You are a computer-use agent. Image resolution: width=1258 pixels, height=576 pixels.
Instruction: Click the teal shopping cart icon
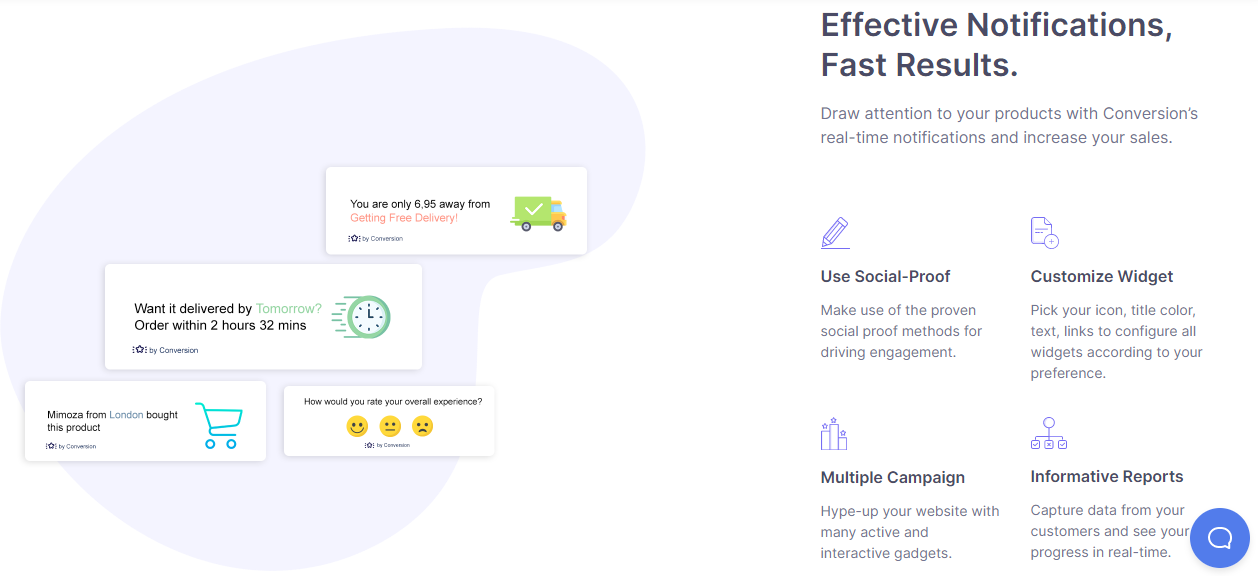pos(219,424)
